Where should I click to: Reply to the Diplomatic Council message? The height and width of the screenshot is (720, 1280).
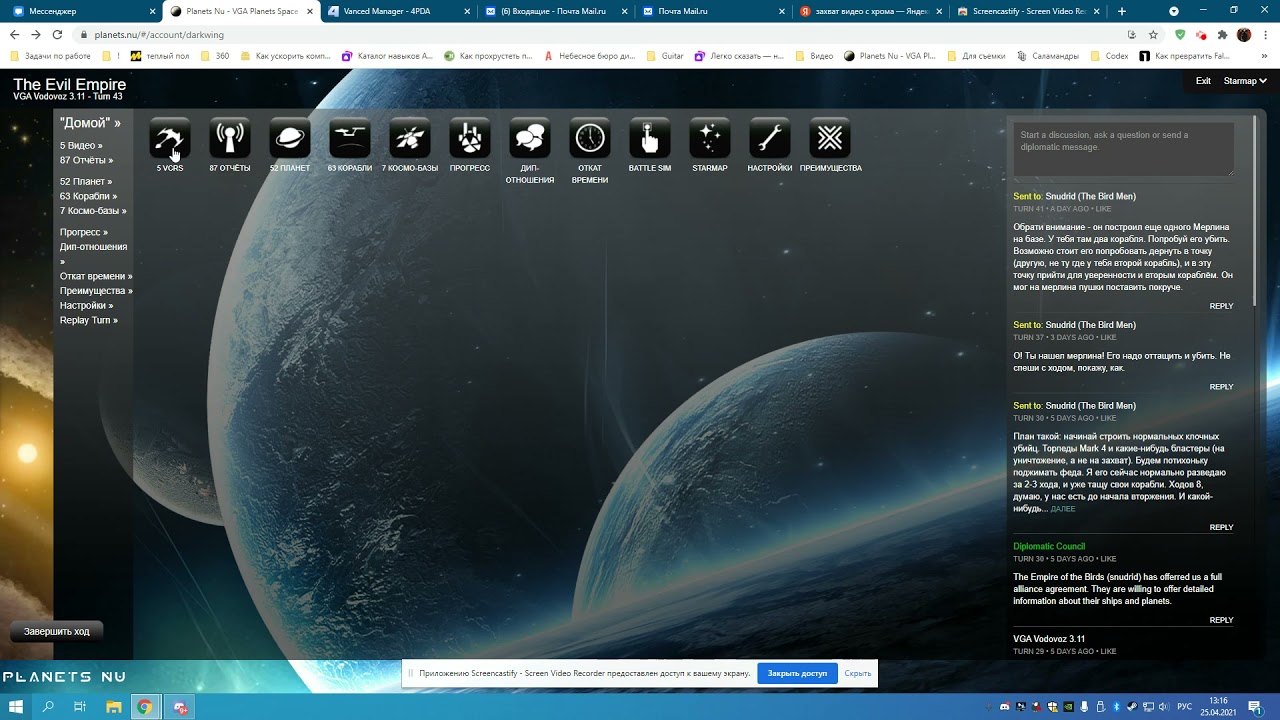[1221, 620]
